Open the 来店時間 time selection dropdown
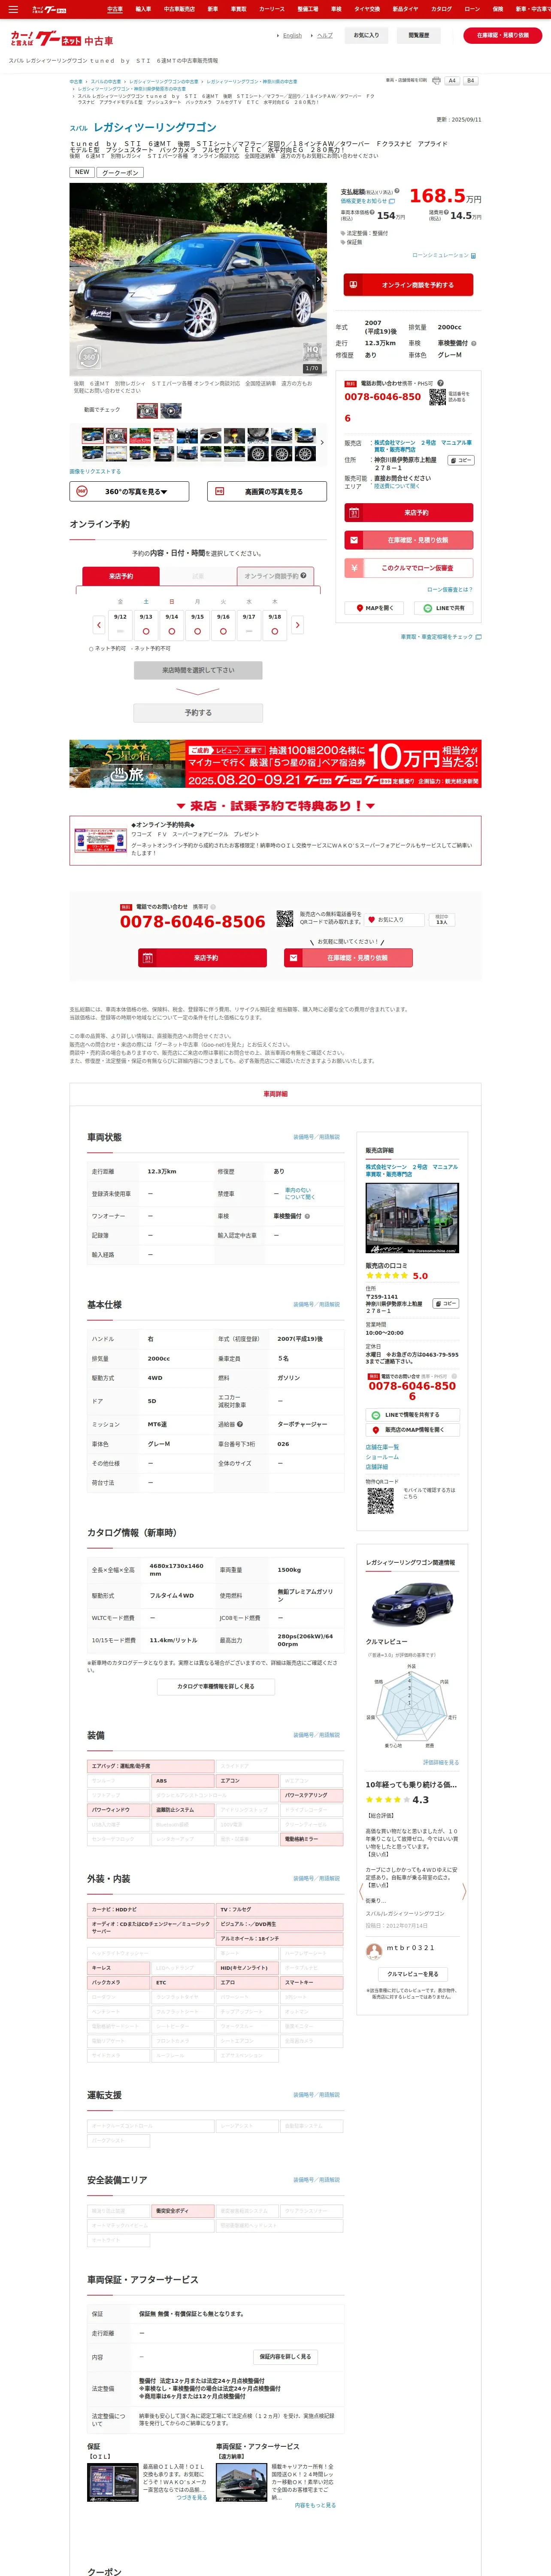Viewport: 551px width, 2576px height. (198, 670)
